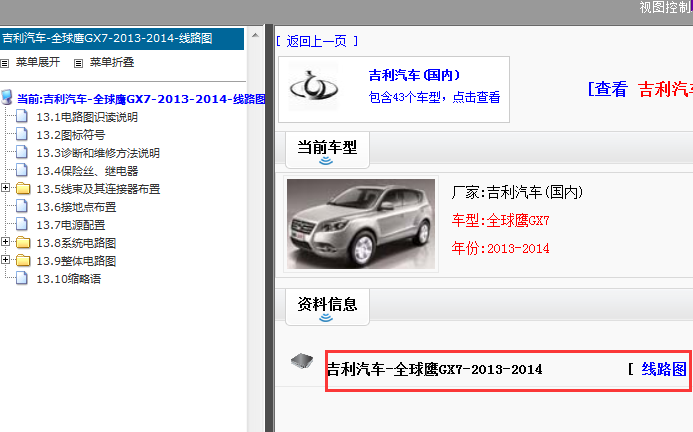Viewport: 693px width, 432px height.
Task: Click page icon for 13.10缩略语
Action: coord(22,279)
